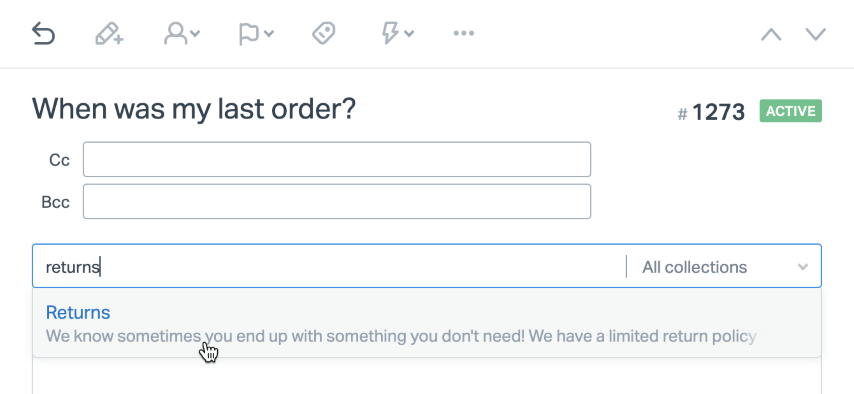Go to next conversation with down chevron
The height and width of the screenshot is (394, 854).
pyautogui.click(x=816, y=34)
